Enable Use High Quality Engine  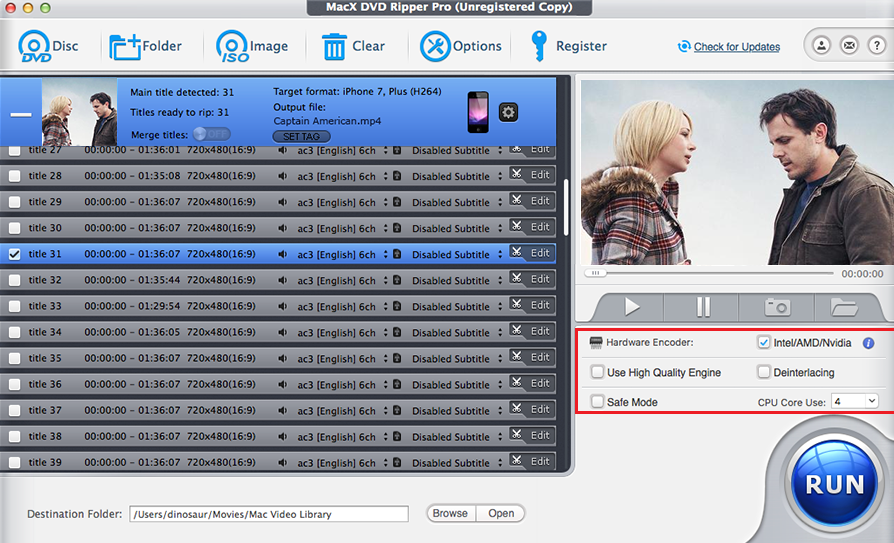[597, 372]
